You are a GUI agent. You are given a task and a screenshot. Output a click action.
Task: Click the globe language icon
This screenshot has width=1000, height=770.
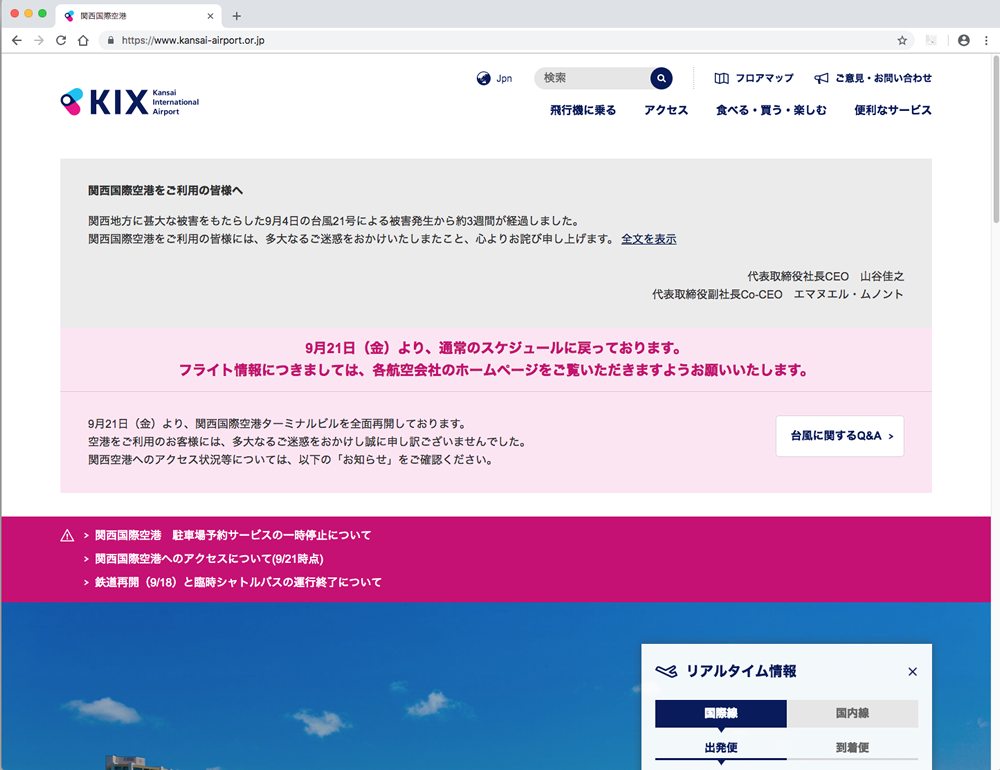(x=483, y=78)
